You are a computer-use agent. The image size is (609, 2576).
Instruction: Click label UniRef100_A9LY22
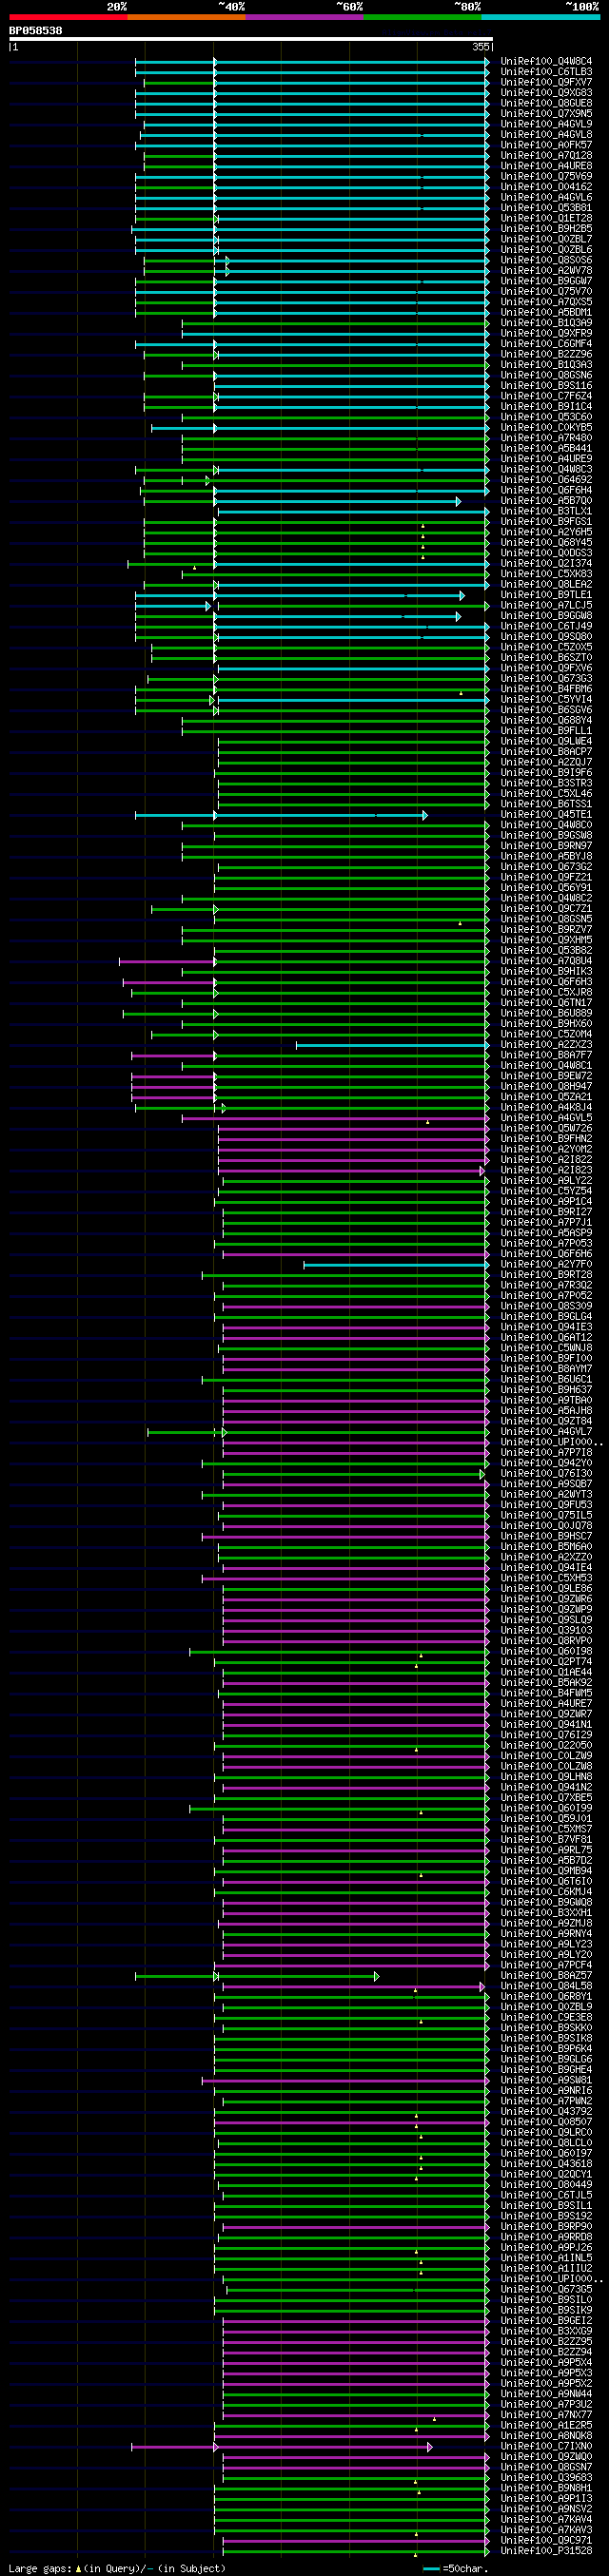(x=546, y=1181)
